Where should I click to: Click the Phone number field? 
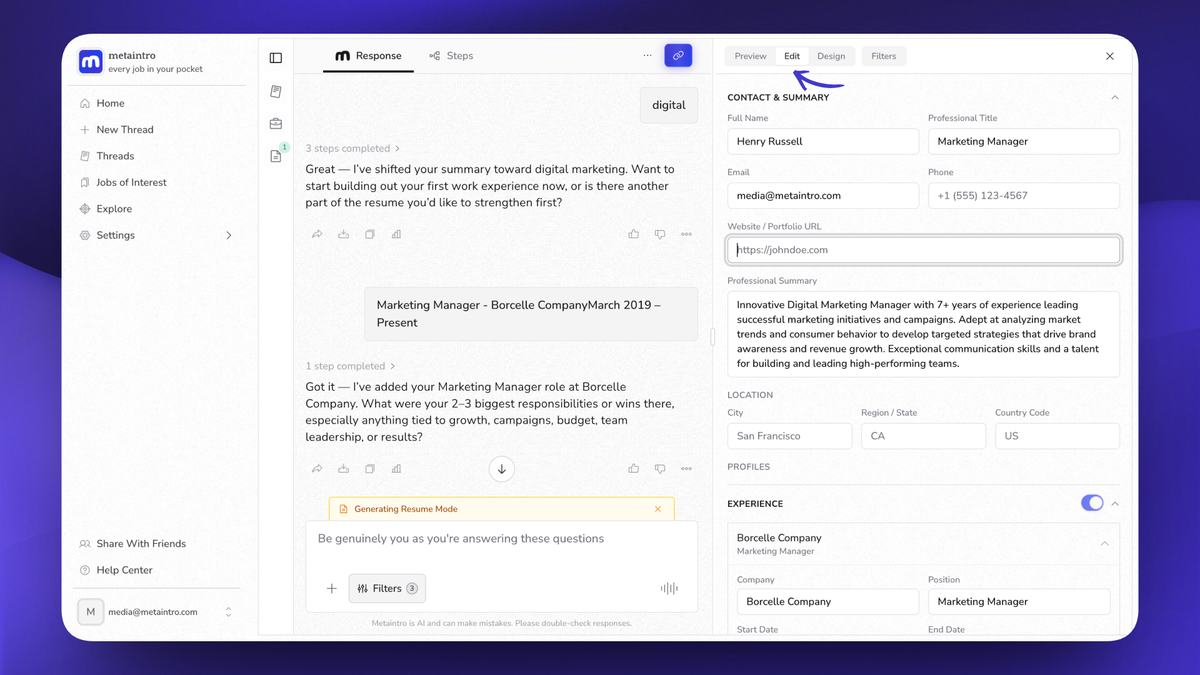pos(1024,196)
